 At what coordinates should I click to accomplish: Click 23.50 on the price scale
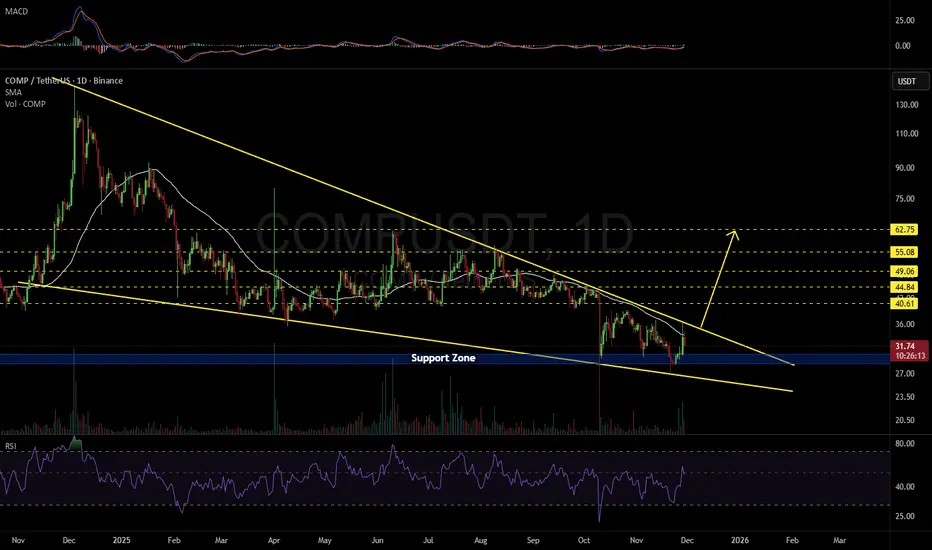tap(905, 397)
